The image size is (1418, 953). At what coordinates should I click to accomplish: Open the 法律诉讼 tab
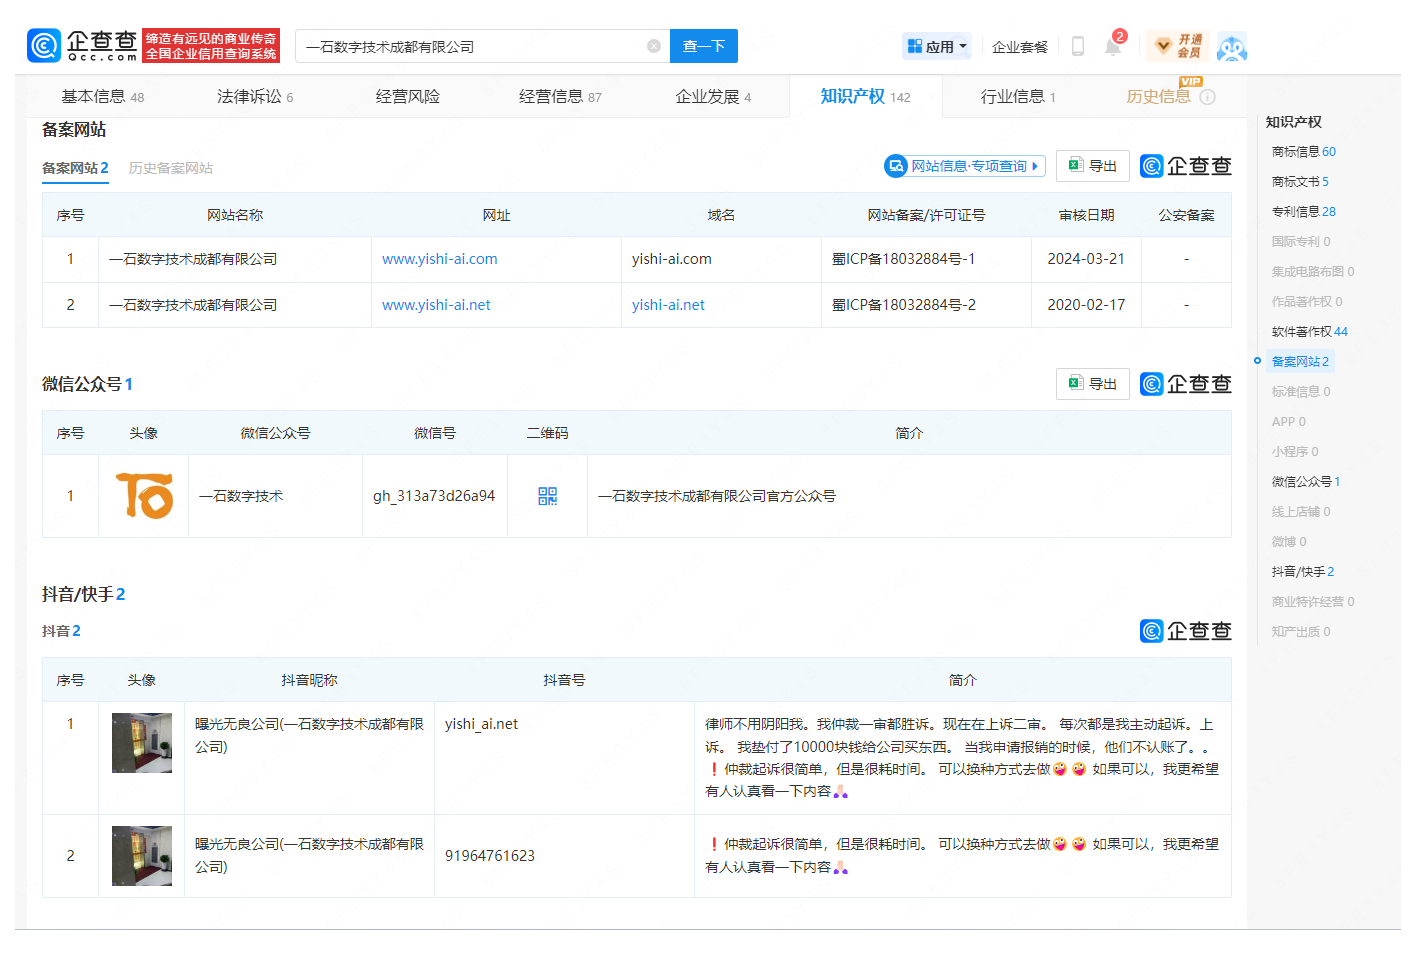254,97
